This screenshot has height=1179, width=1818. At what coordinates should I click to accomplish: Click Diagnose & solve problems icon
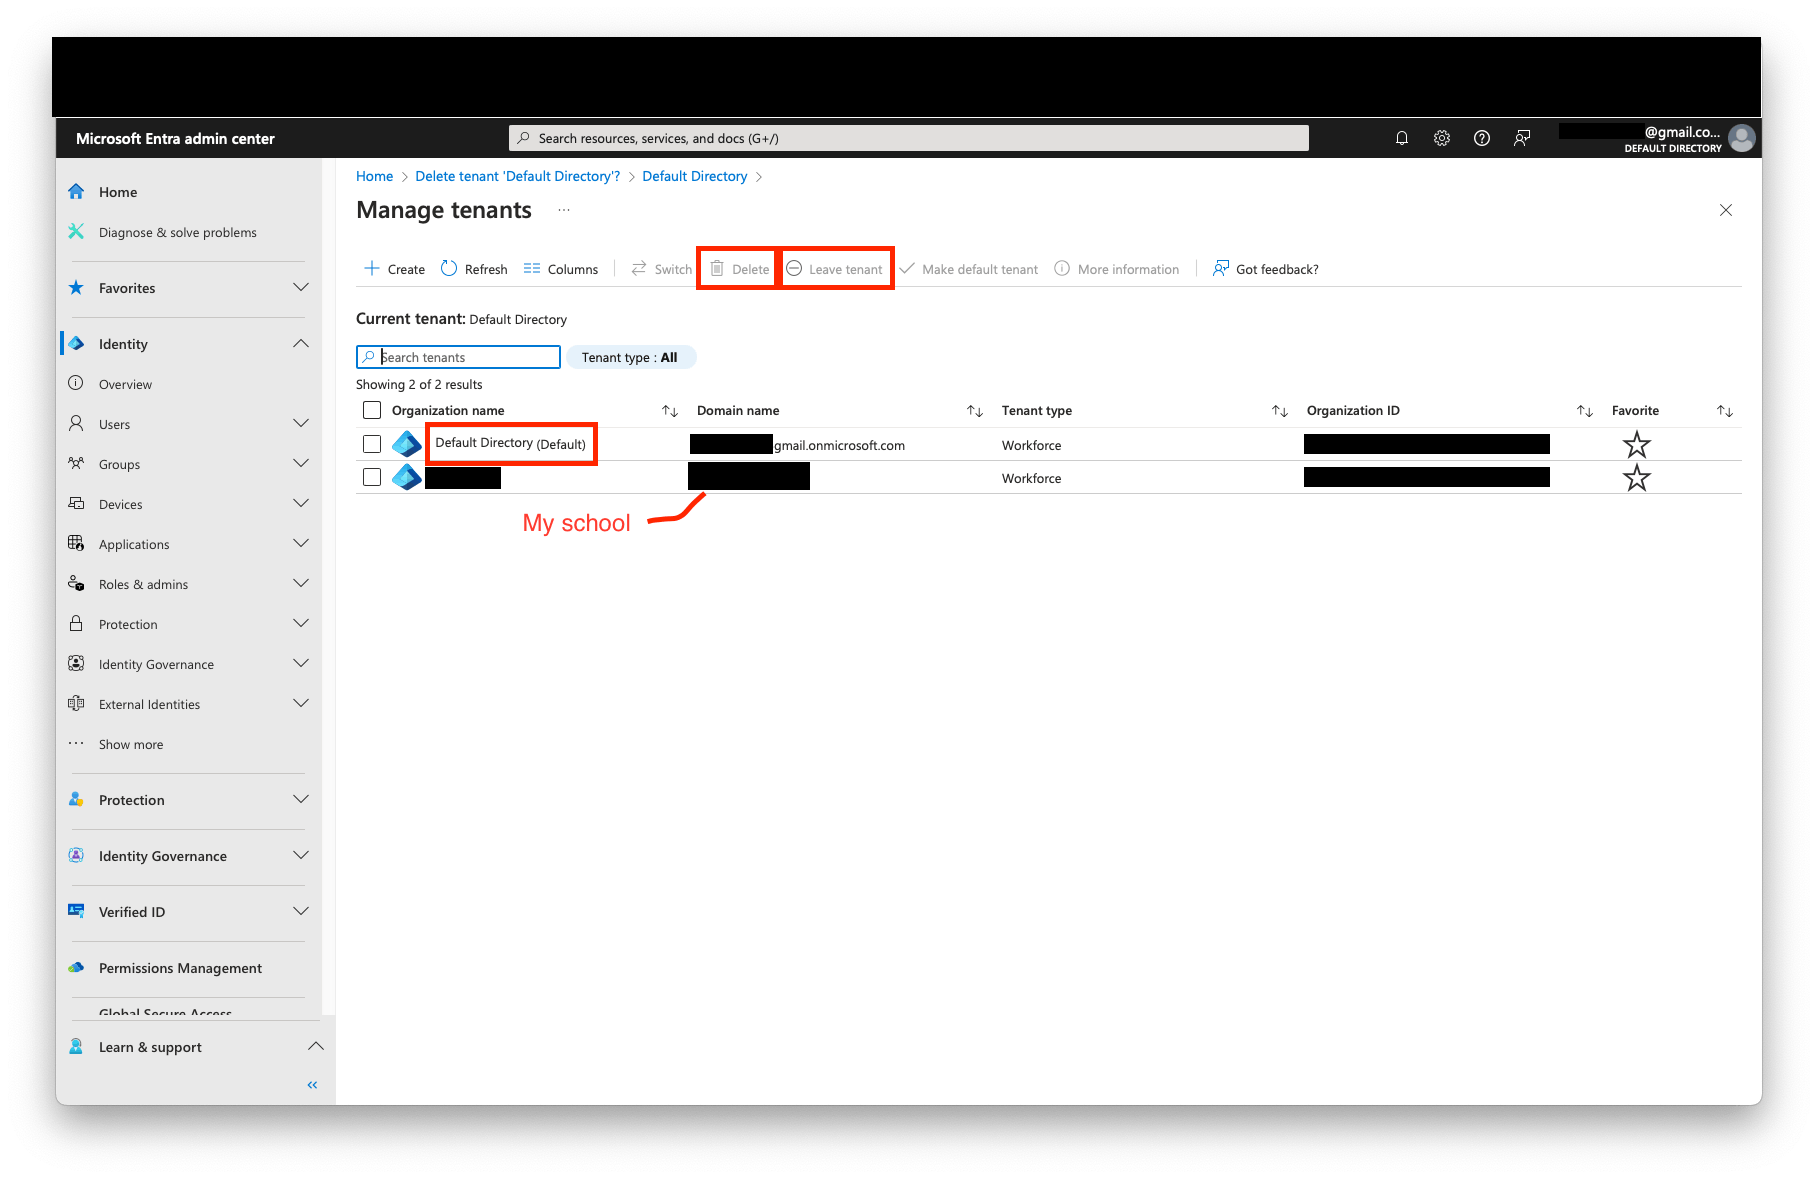click(76, 231)
